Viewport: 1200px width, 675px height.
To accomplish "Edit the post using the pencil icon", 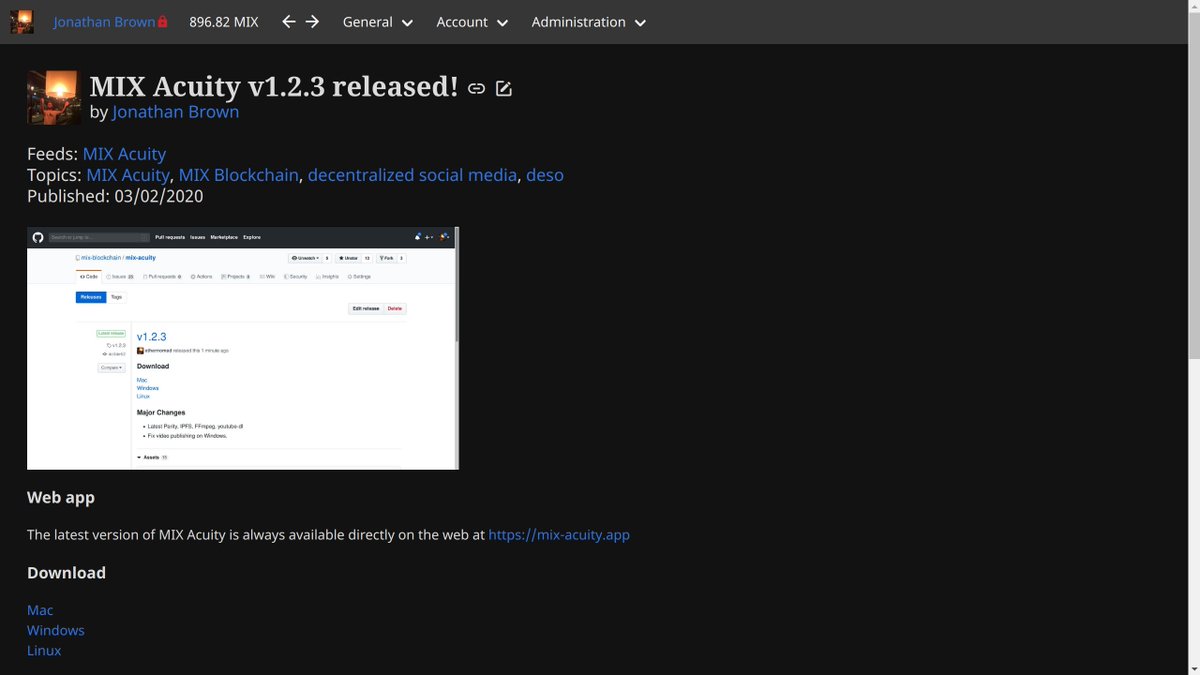I will click(x=504, y=89).
